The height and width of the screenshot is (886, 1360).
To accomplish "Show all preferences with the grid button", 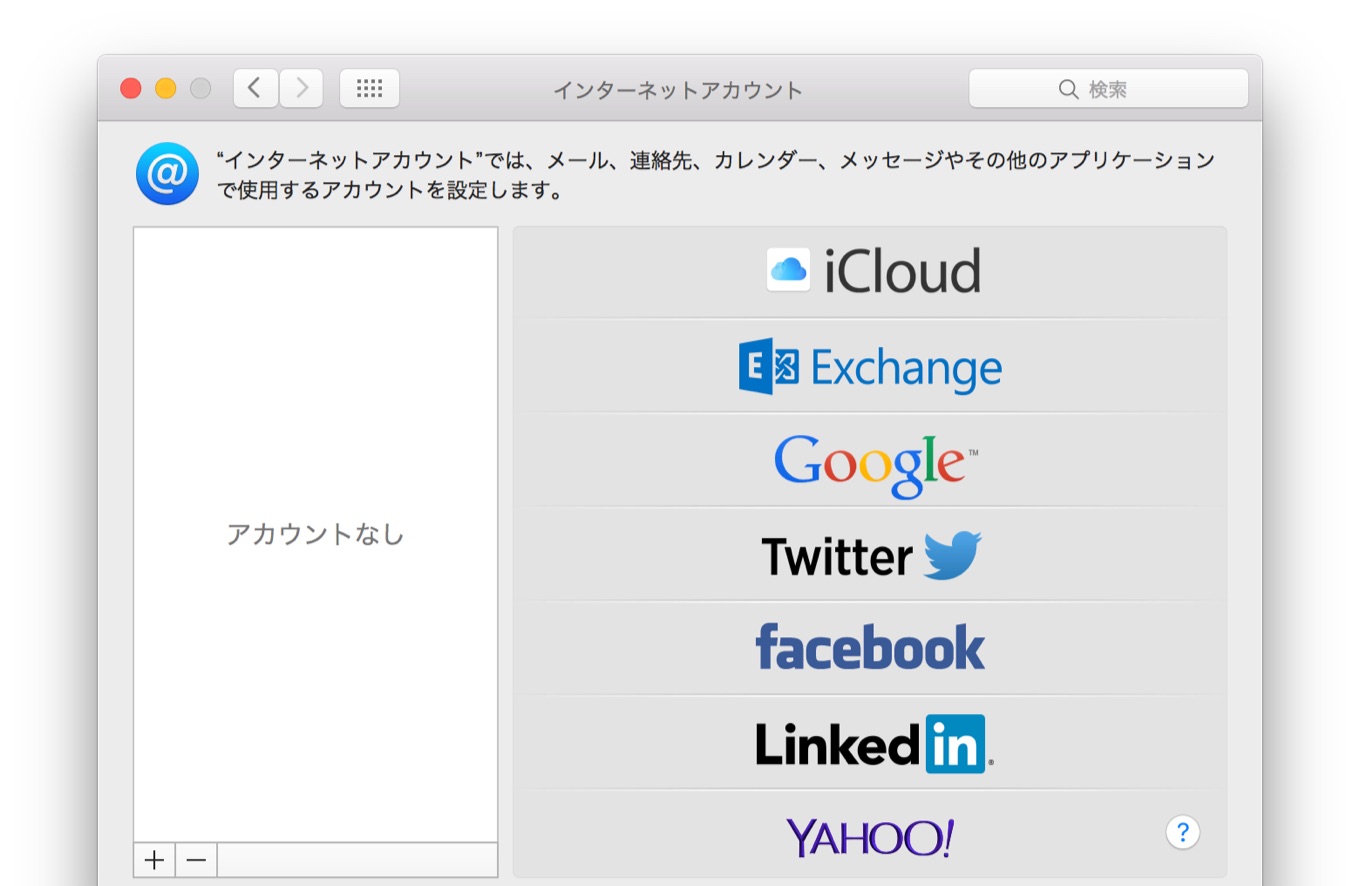I will pos(370,88).
